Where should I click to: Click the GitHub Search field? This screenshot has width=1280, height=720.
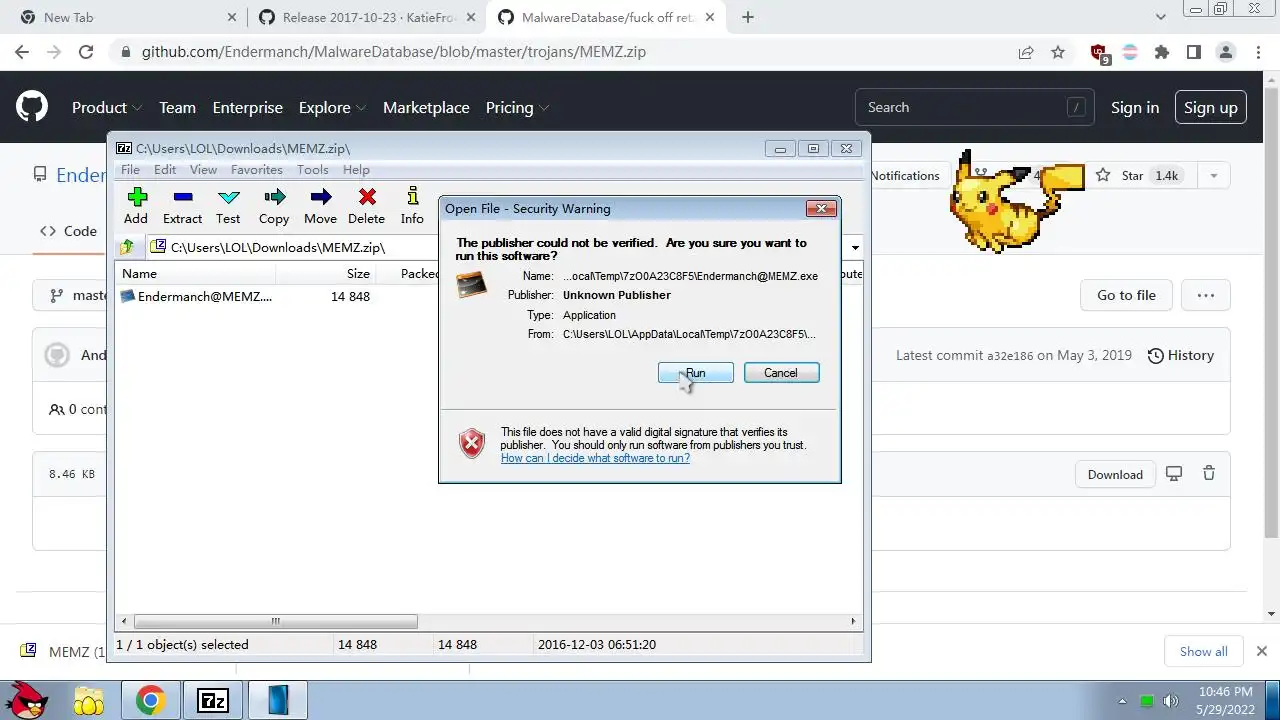[975, 107]
